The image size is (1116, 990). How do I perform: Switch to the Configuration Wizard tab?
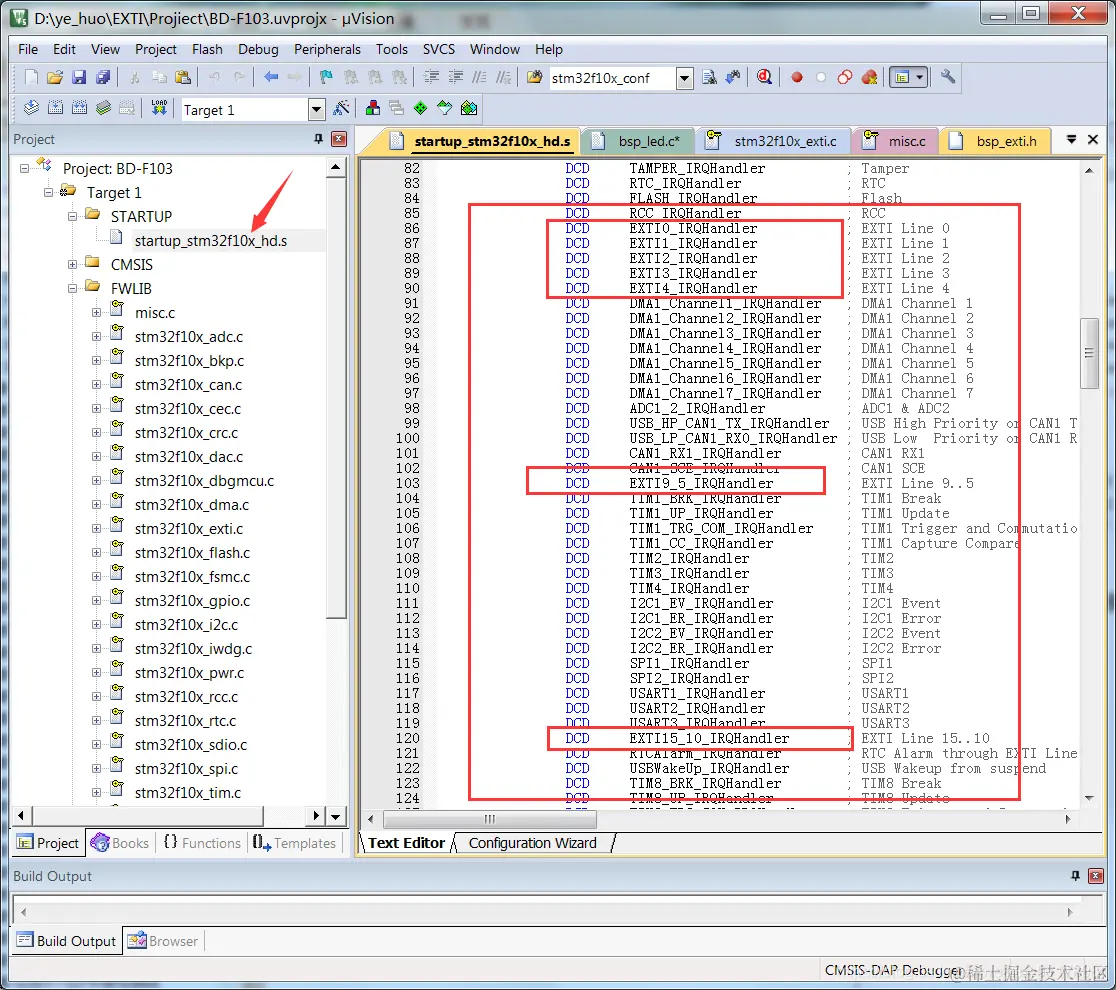tap(532, 843)
